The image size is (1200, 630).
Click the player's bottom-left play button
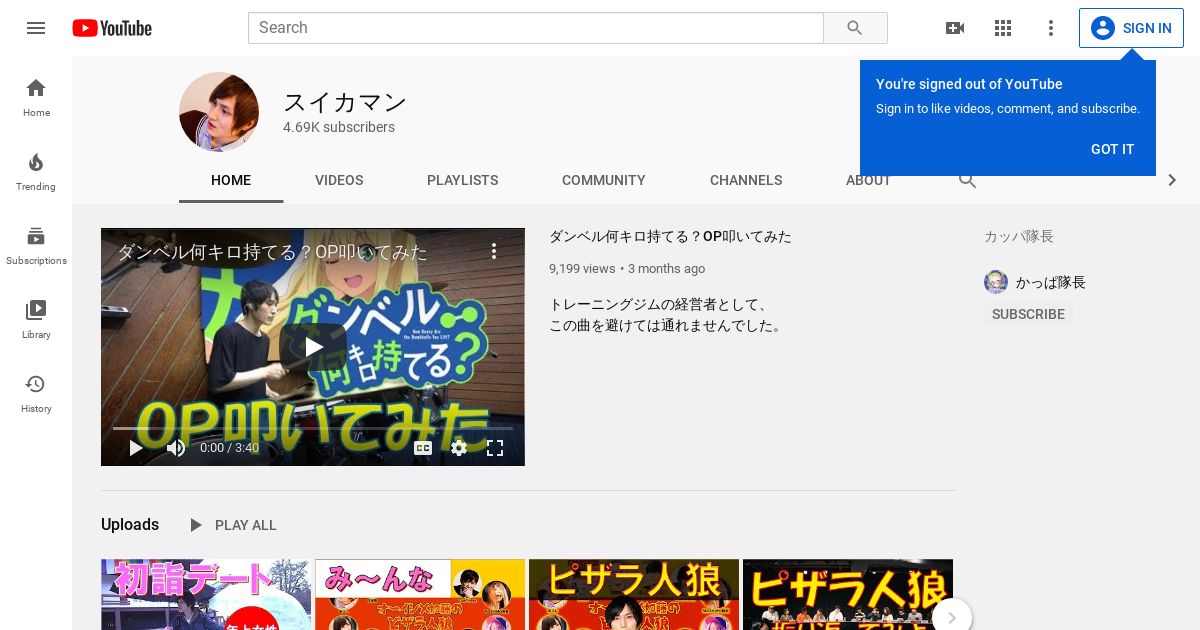click(136, 448)
